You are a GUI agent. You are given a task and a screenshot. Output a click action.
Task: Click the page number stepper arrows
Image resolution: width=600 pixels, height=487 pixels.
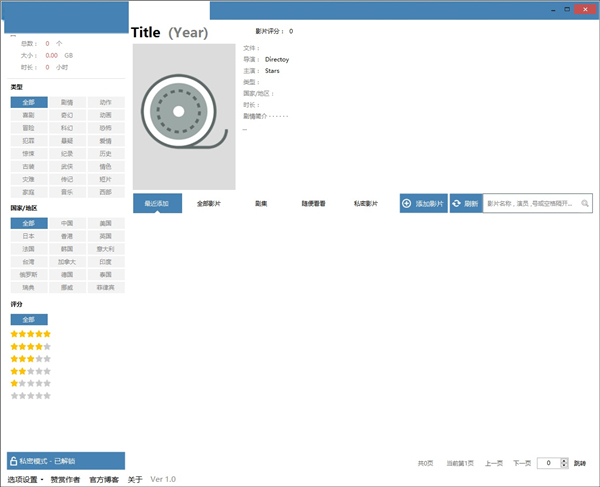(565, 463)
